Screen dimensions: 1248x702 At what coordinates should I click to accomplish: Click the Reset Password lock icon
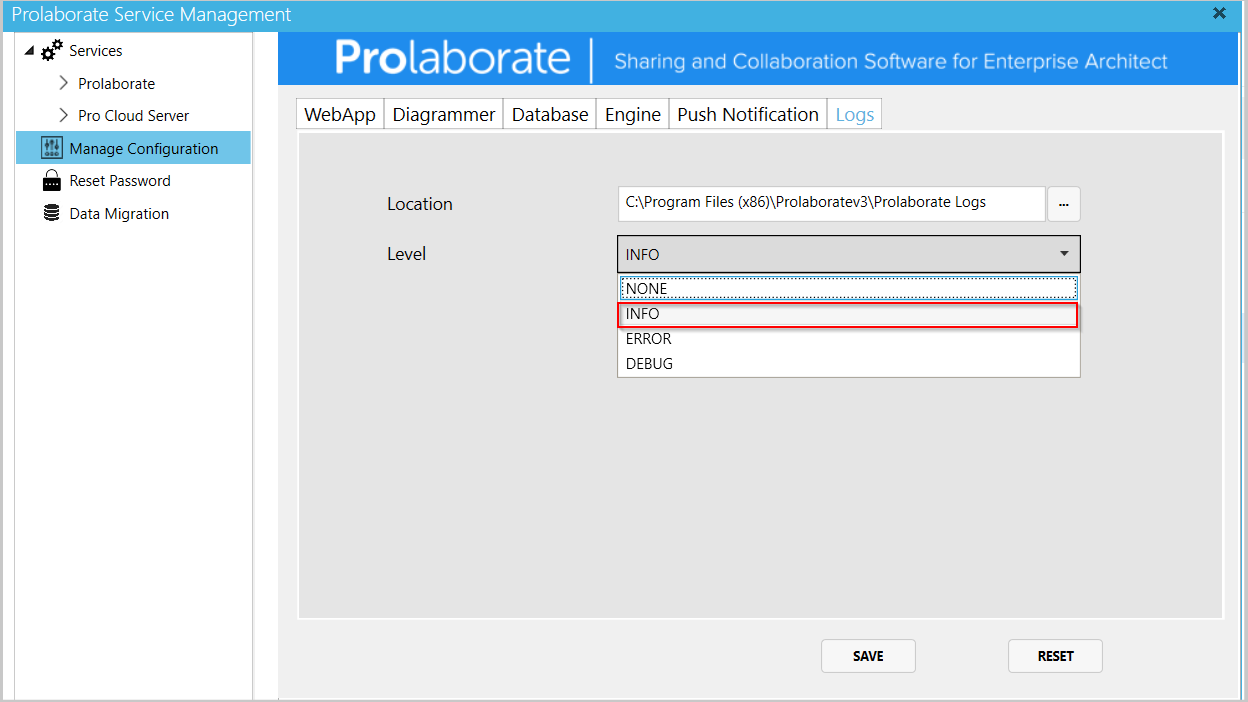(x=52, y=181)
